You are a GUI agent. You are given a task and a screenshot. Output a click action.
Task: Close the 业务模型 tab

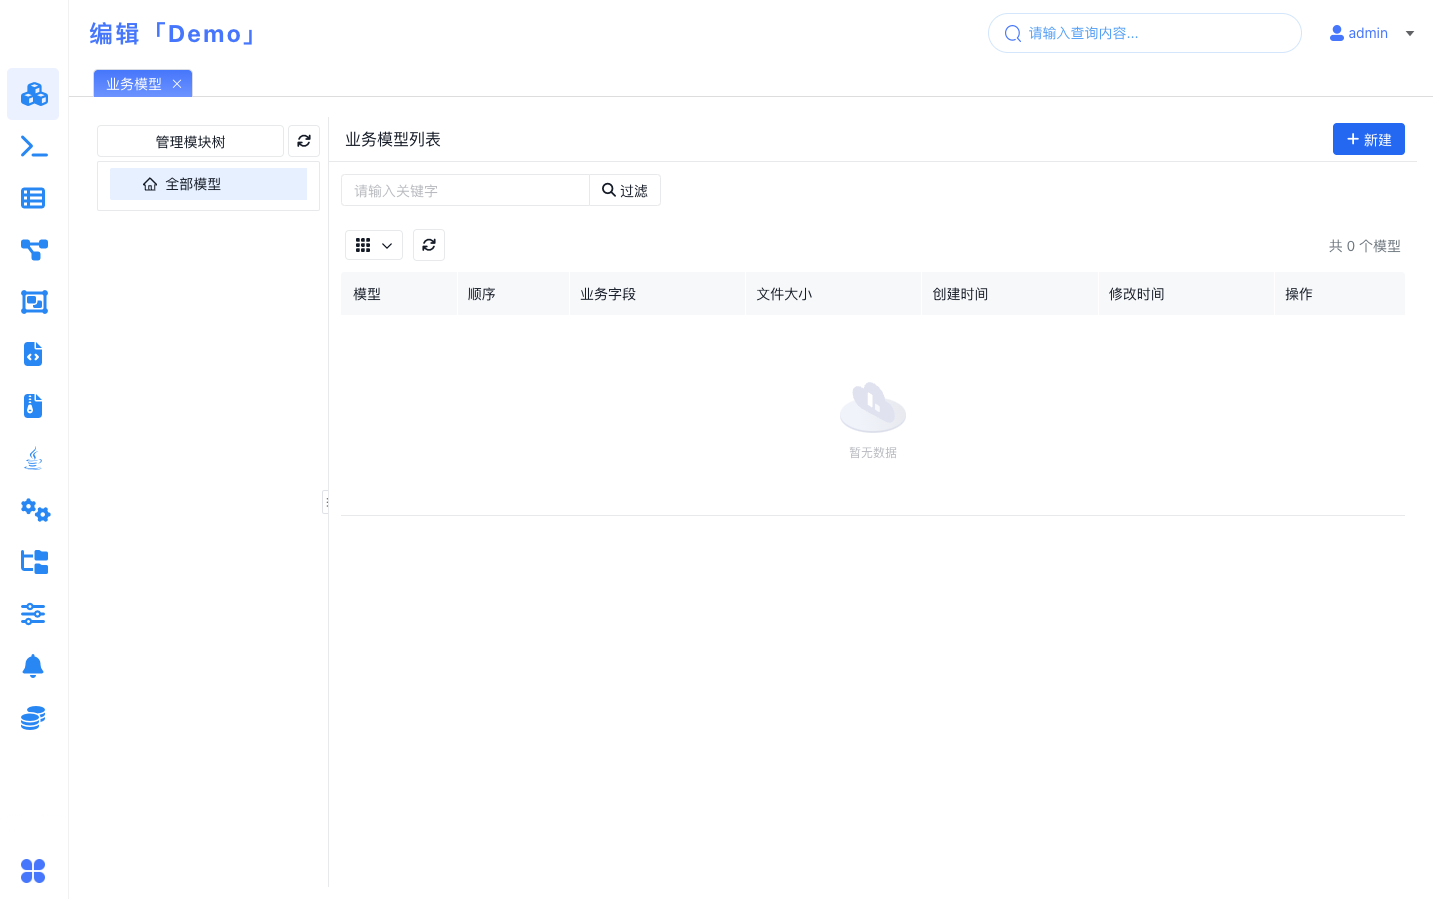point(177,84)
